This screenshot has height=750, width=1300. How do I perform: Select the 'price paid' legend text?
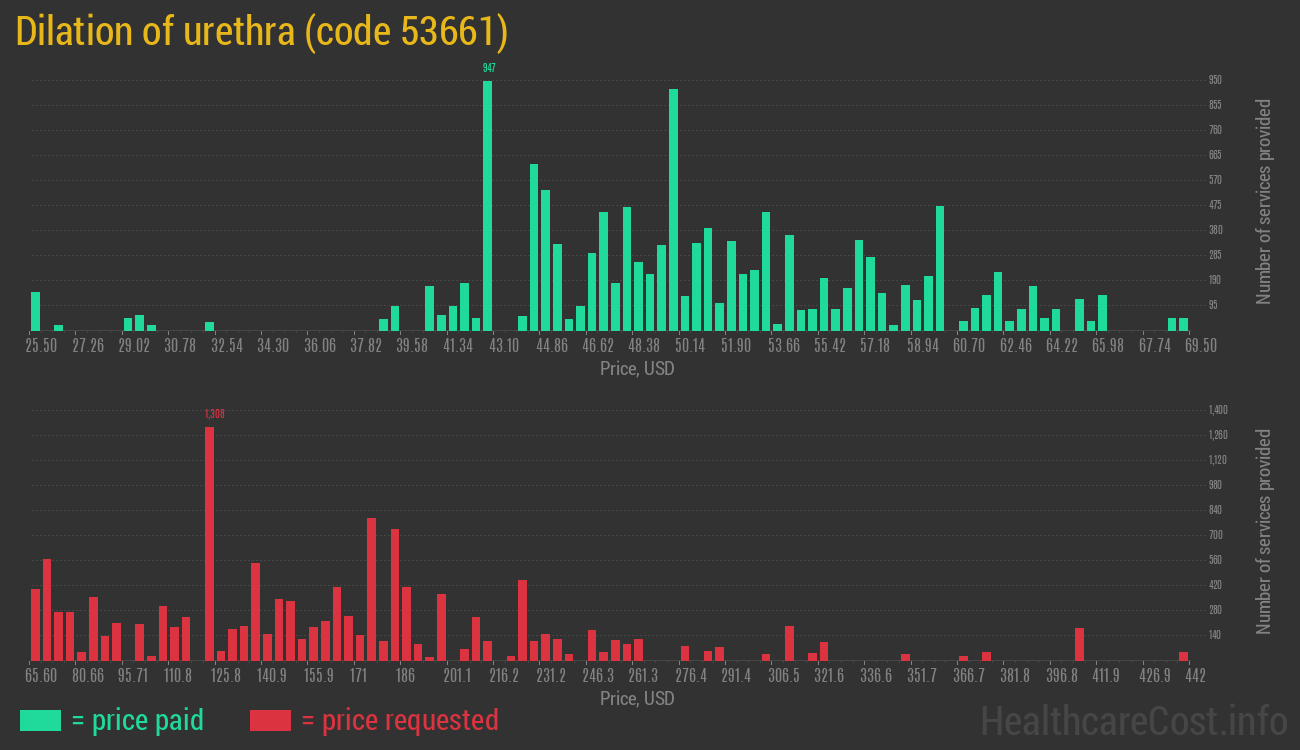[x=137, y=720]
